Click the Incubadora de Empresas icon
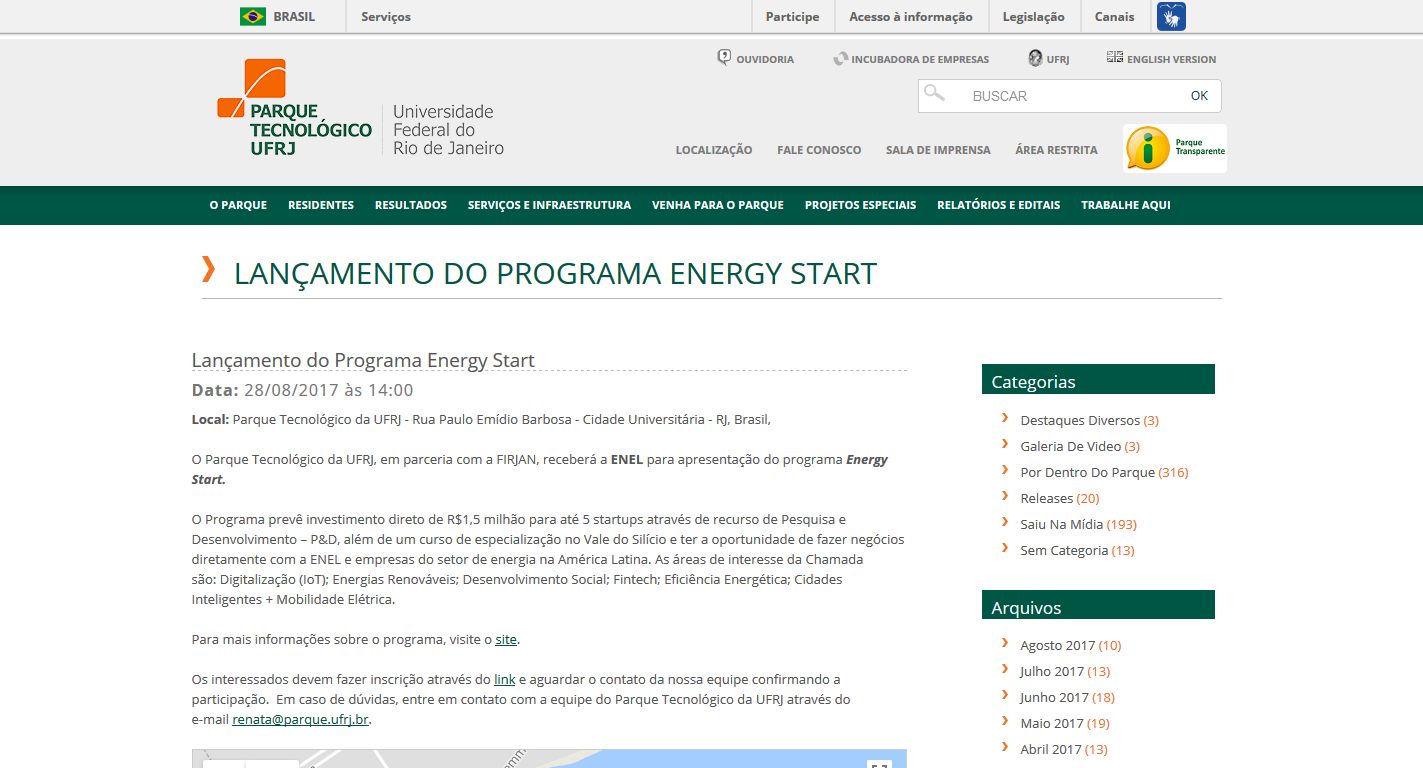1423x768 pixels. [x=841, y=59]
